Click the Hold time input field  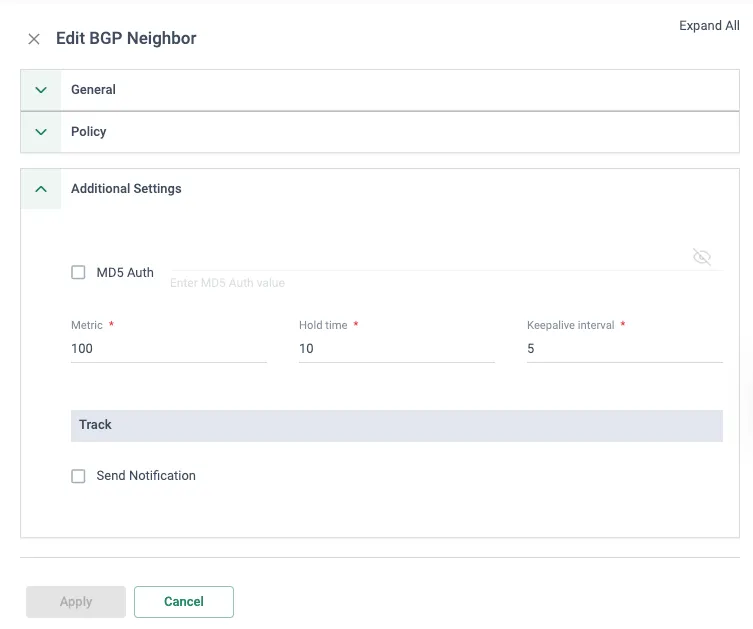[397, 349]
